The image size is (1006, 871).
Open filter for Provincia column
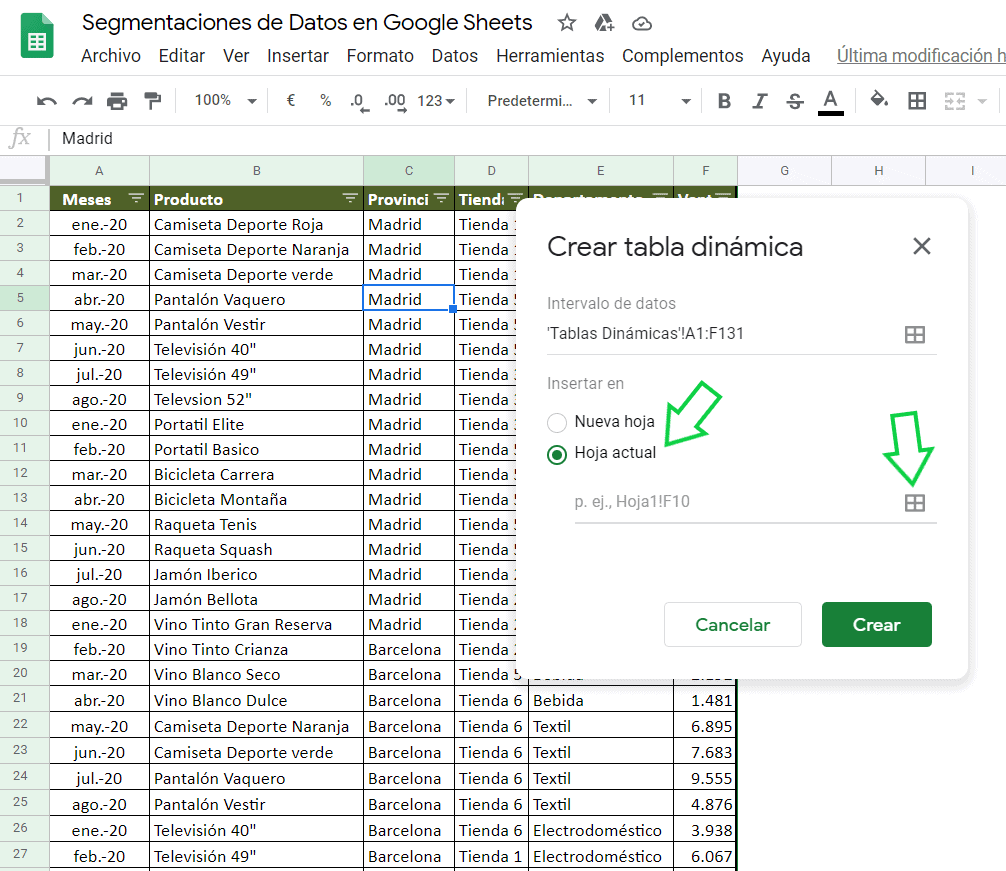[441, 198]
